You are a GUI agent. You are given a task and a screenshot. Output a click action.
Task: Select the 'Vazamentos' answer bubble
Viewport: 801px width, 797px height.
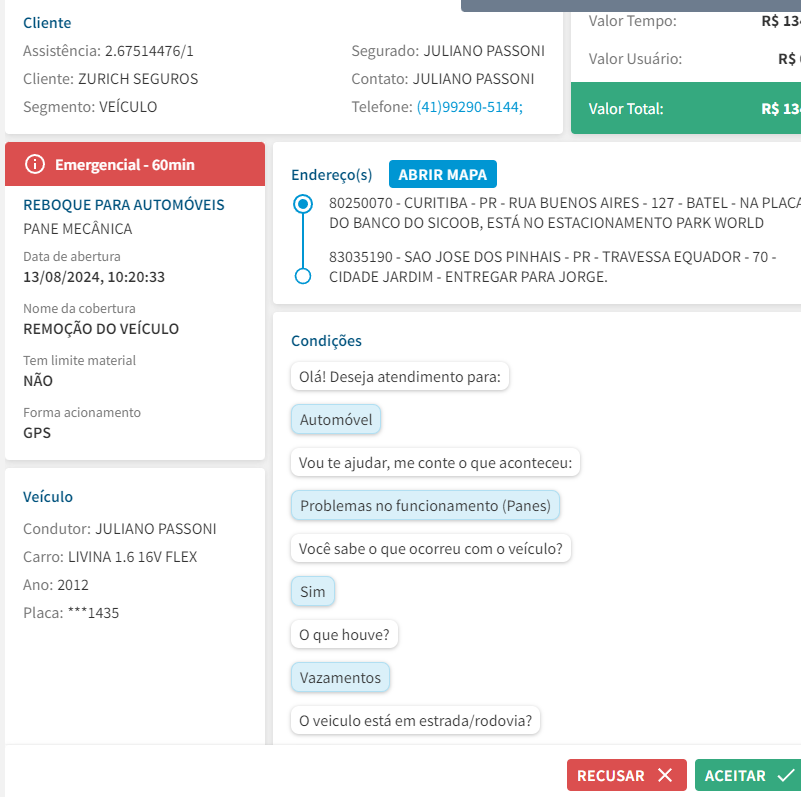pyautogui.click(x=340, y=678)
